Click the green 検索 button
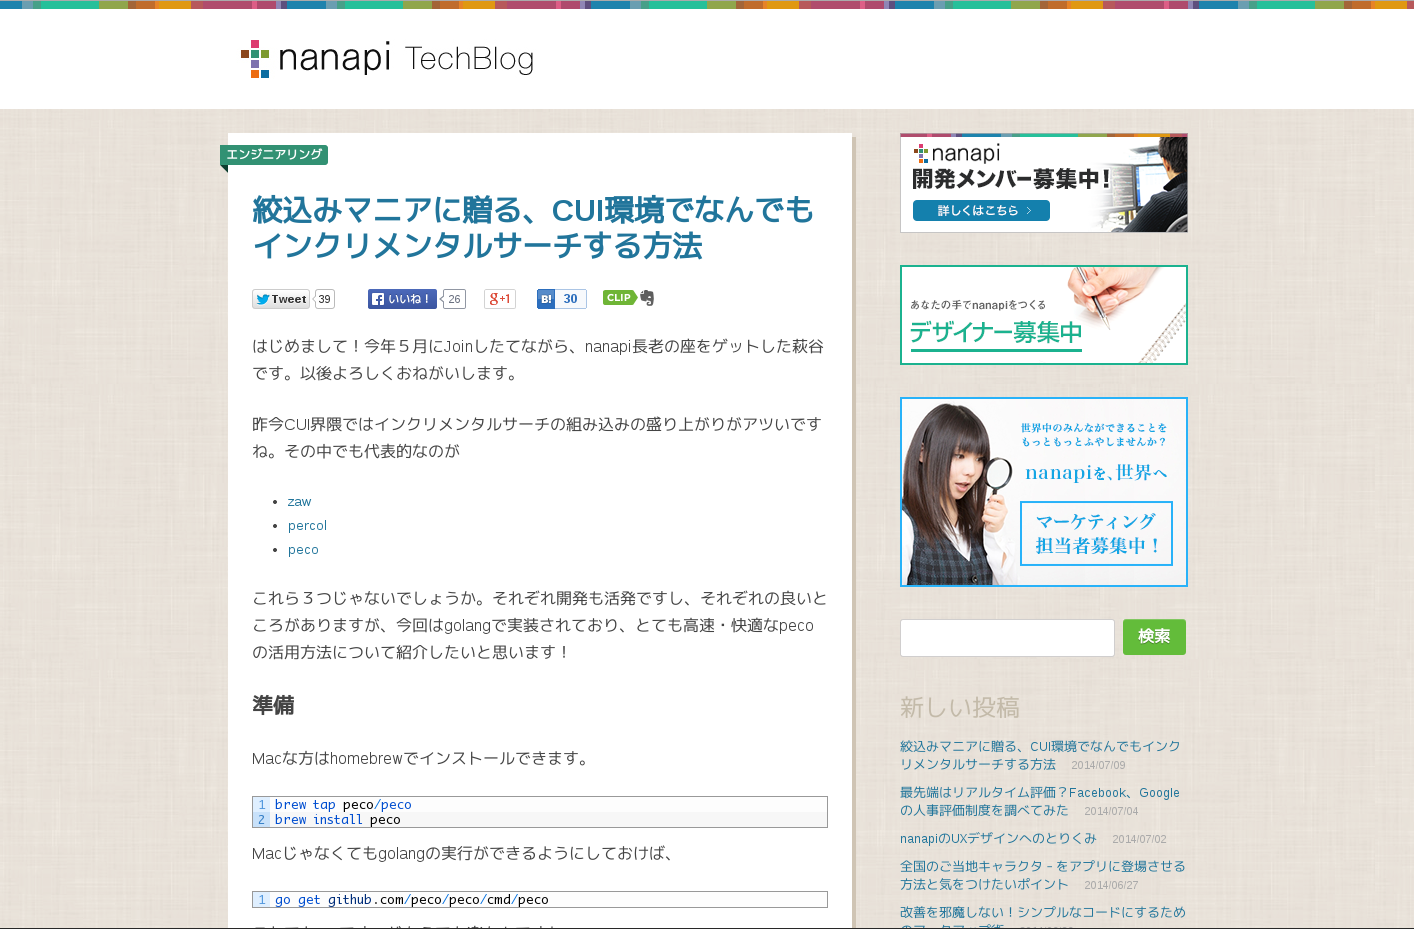Screen dimensions: 1414x929 click(1154, 637)
